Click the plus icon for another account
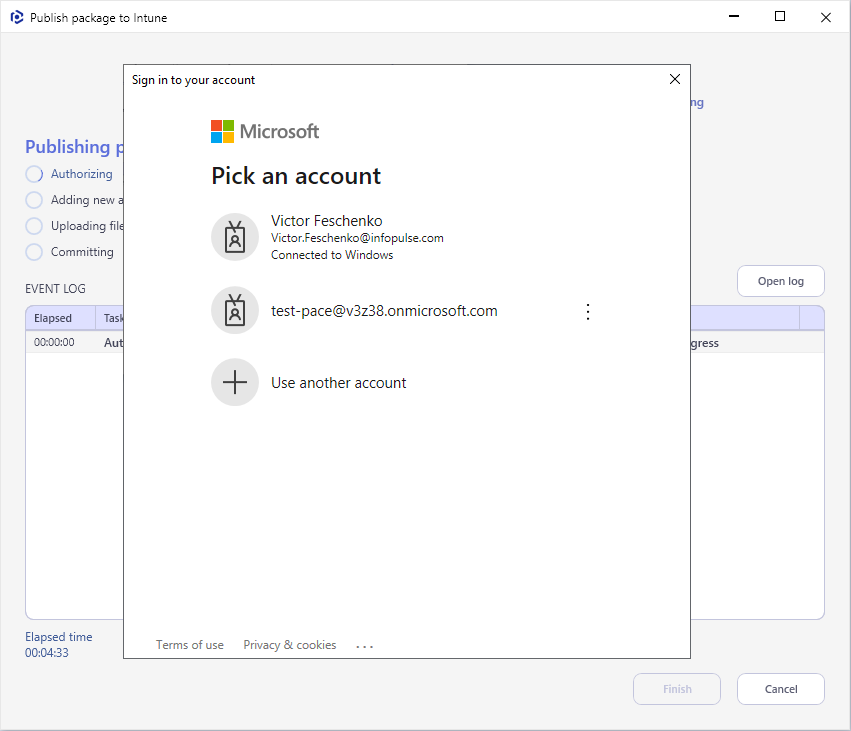Image resolution: width=851 pixels, height=731 pixels. [x=235, y=382]
